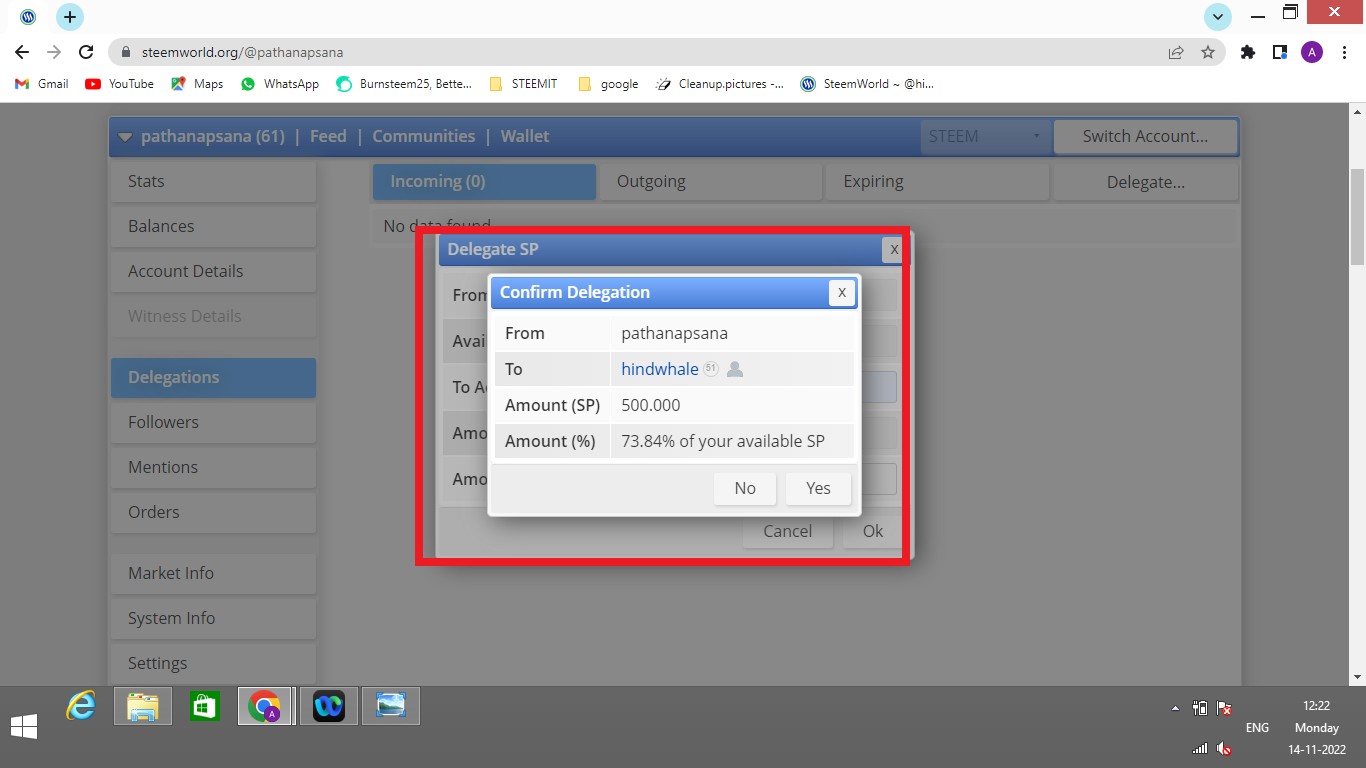The width and height of the screenshot is (1366, 768).
Task: Click the network signal icon in system tray
Action: pos(1199,747)
